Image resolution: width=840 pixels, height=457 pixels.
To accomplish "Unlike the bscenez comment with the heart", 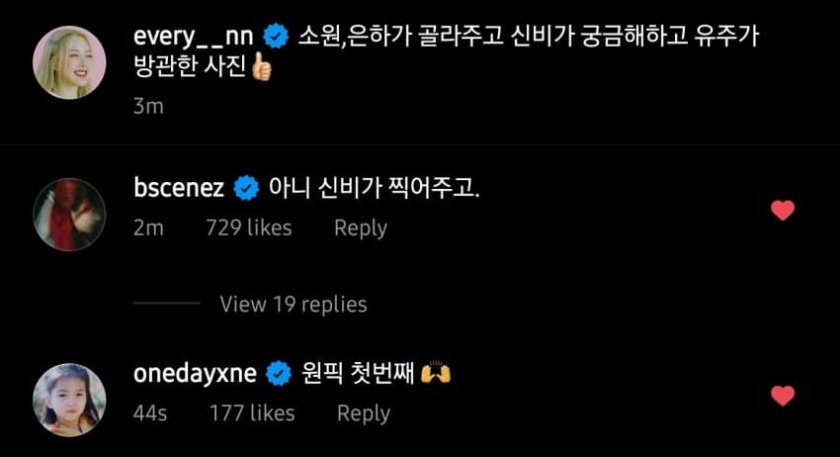I will pos(783,210).
